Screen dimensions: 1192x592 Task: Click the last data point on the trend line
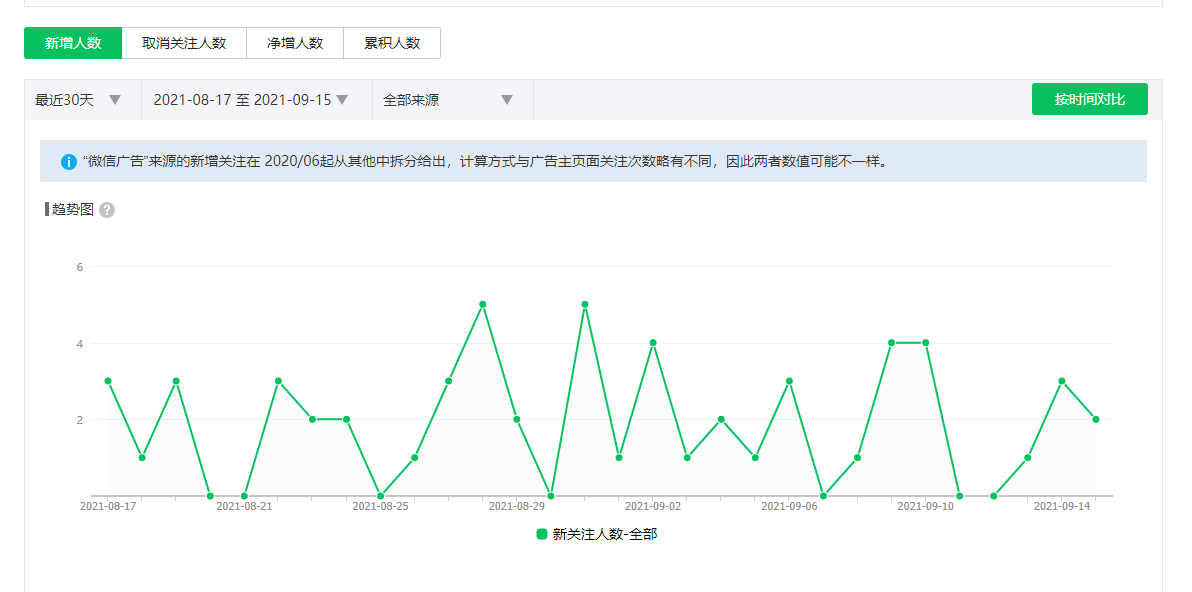[x=1096, y=419]
